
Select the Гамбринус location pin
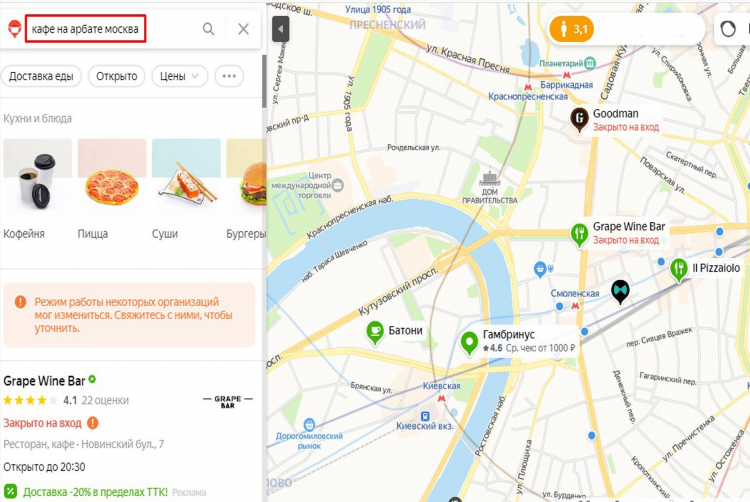(x=469, y=344)
